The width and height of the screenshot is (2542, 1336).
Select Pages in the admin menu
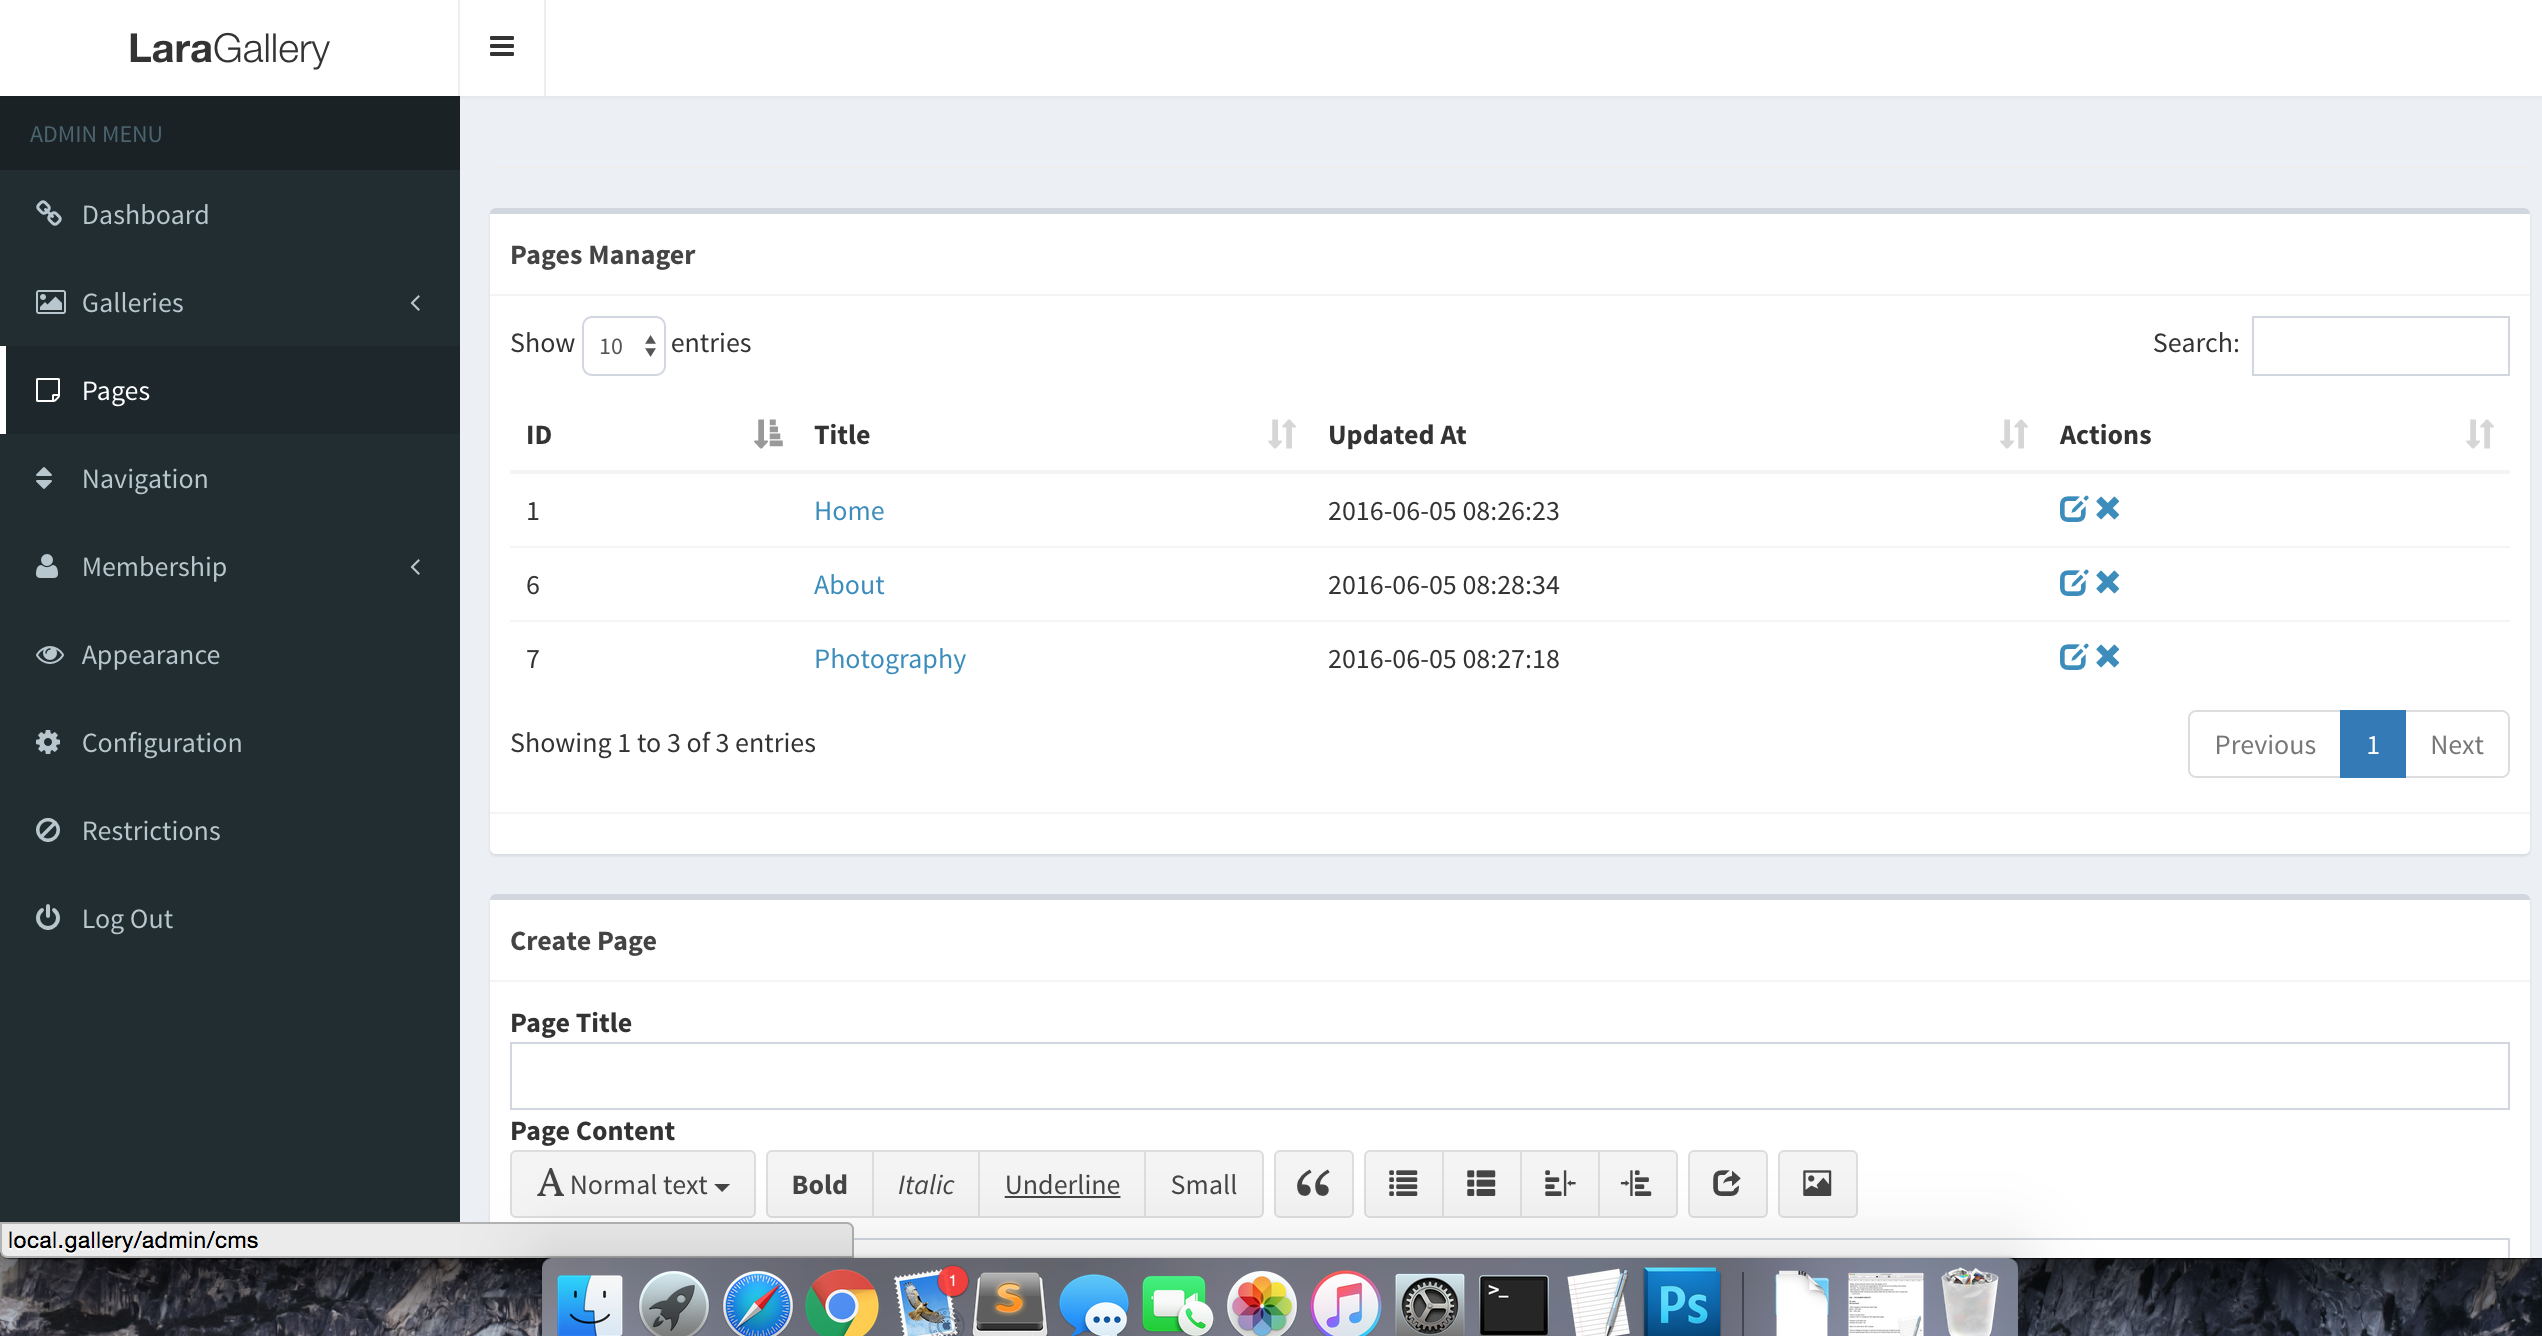click(230, 390)
